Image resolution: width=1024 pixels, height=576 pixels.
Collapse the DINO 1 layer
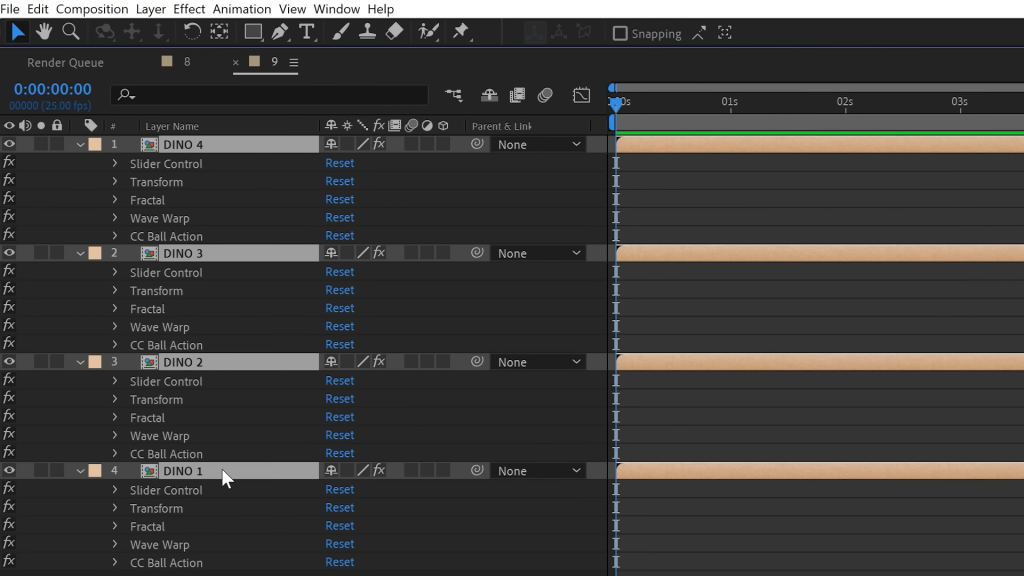coord(80,471)
